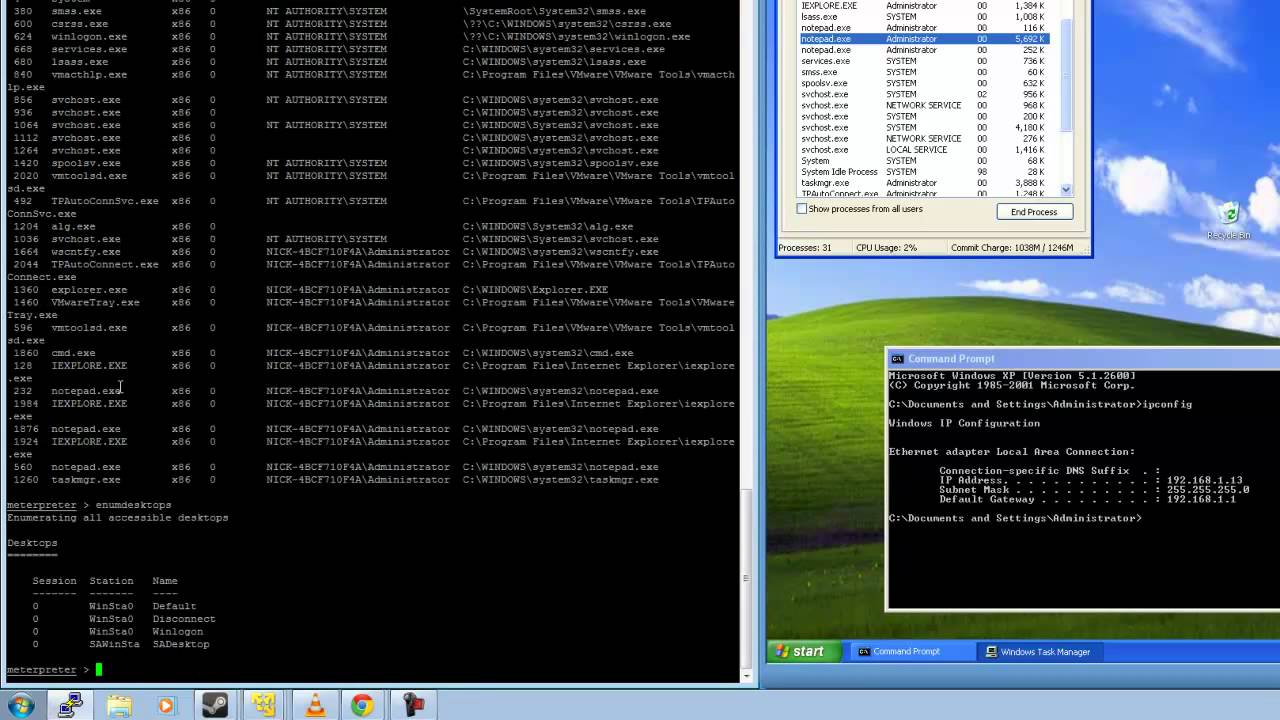Screen dimensions: 1280x720
Task: Select services.exe process in Task Manager
Action: [923, 61]
